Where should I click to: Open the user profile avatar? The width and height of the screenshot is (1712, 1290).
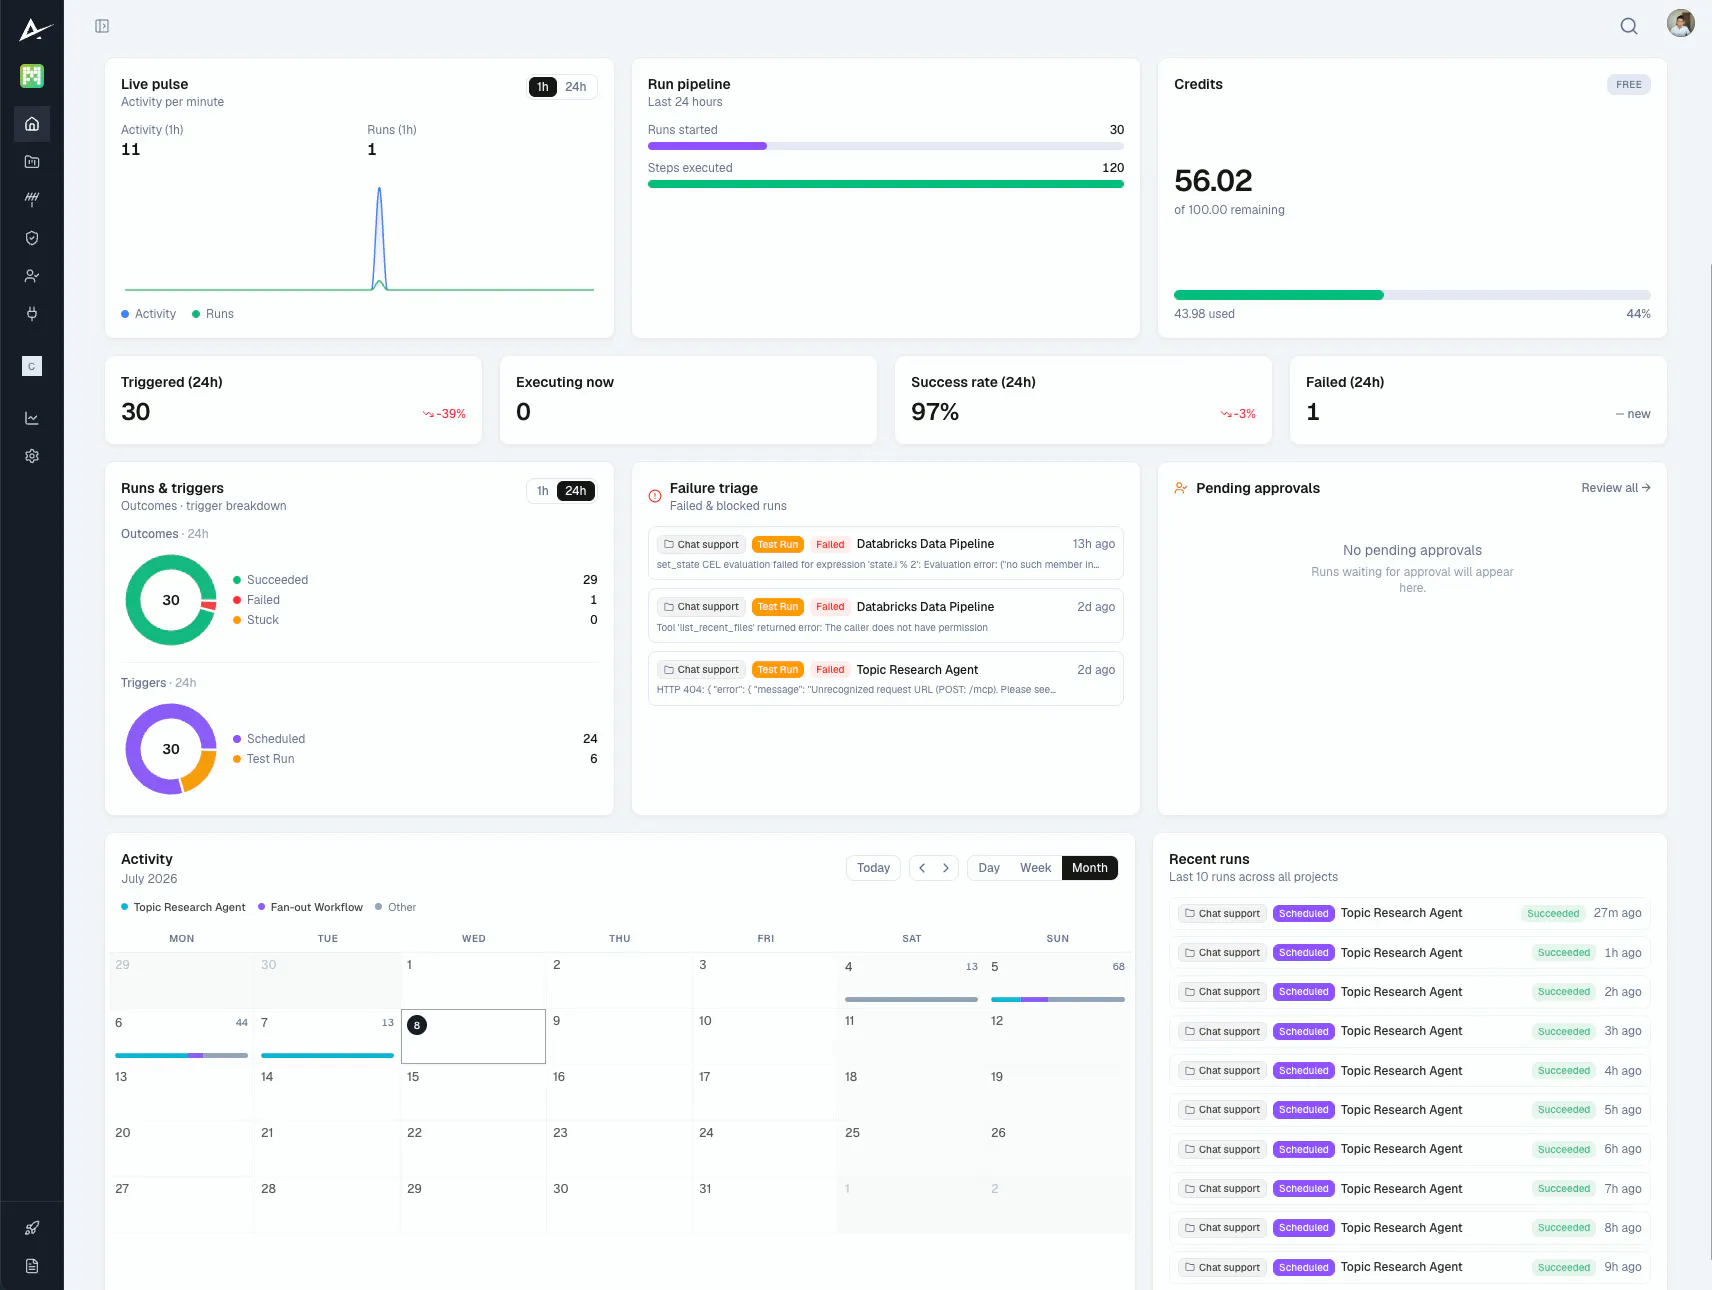click(x=1681, y=23)
